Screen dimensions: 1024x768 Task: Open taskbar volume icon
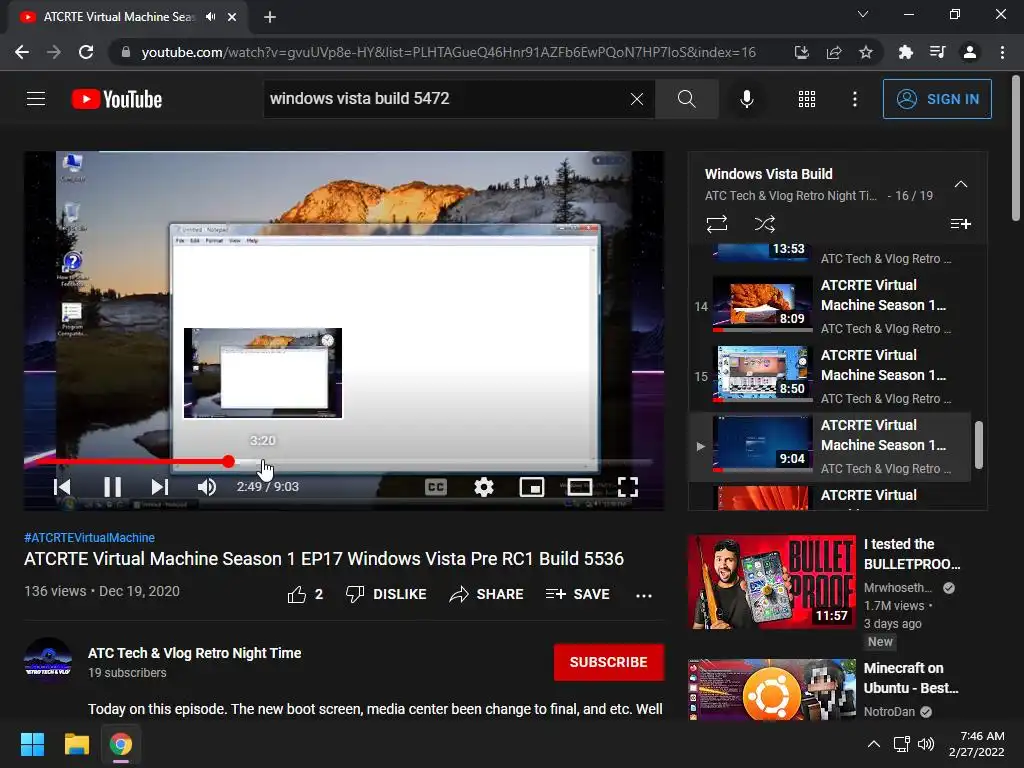click(x=925, y=744)
